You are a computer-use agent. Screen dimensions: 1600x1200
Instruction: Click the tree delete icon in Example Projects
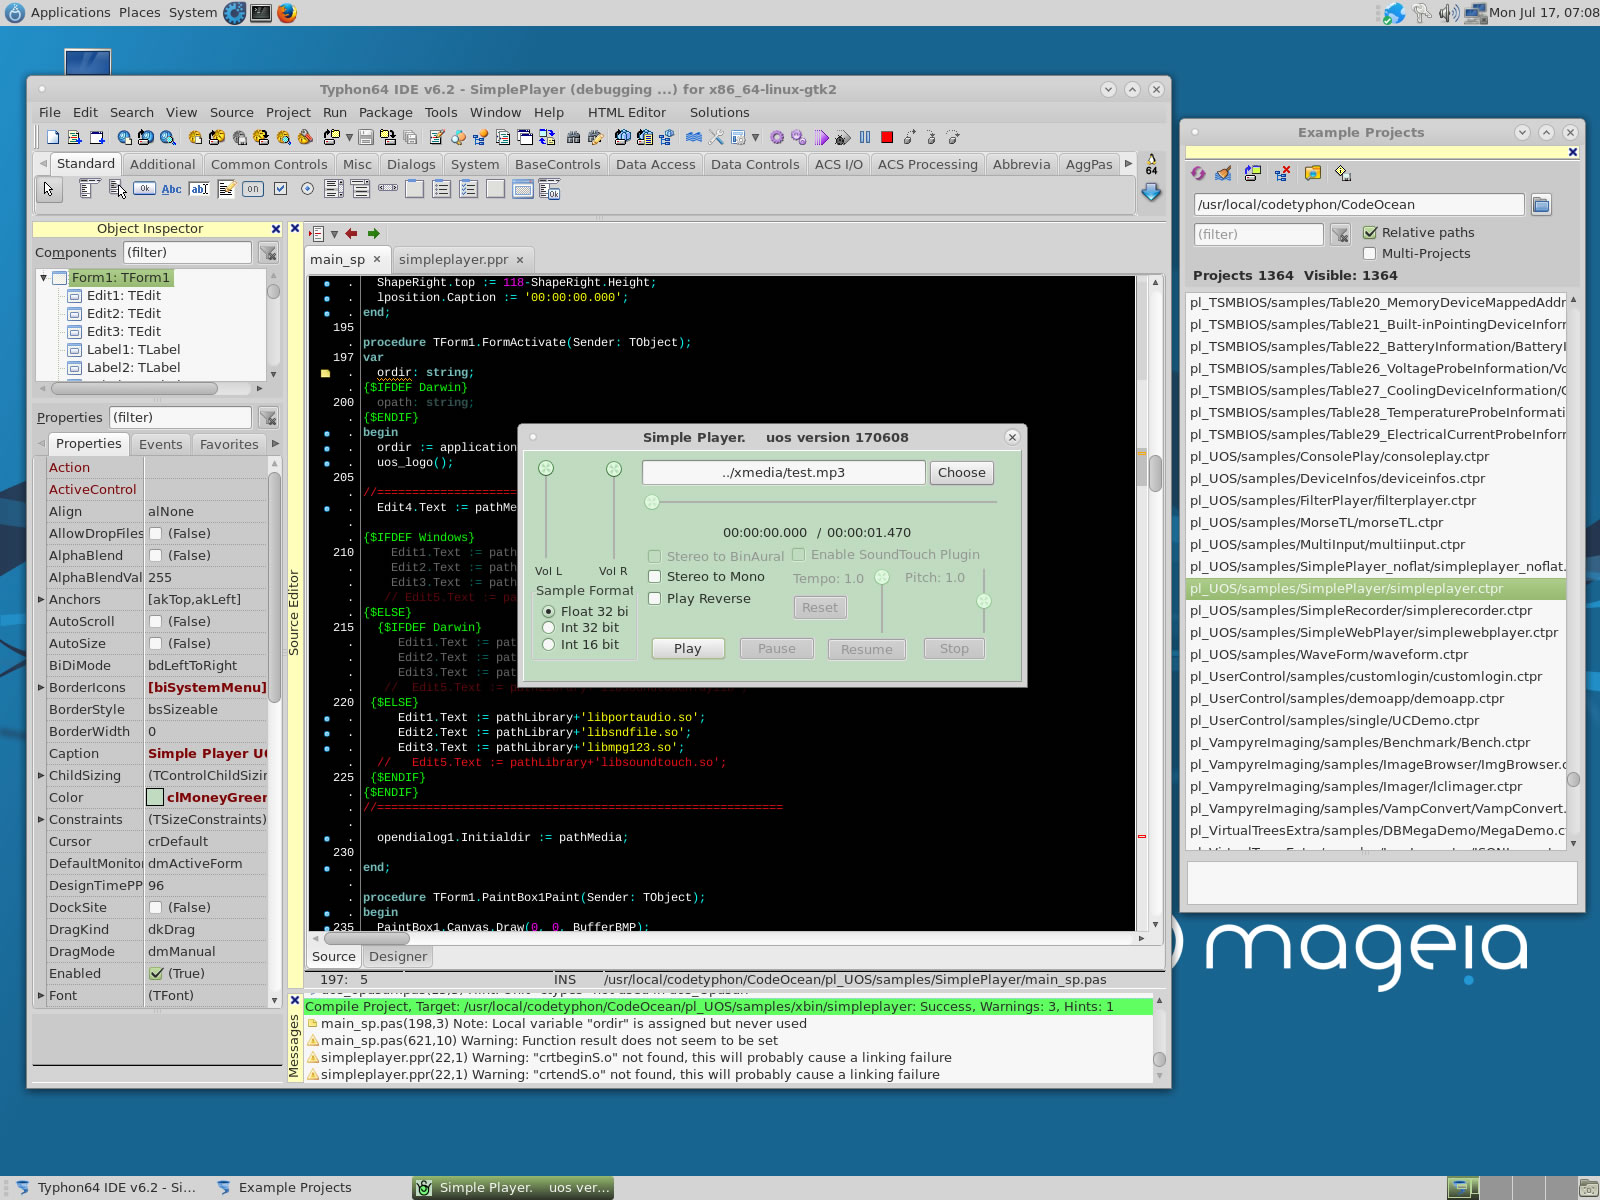1283,174
